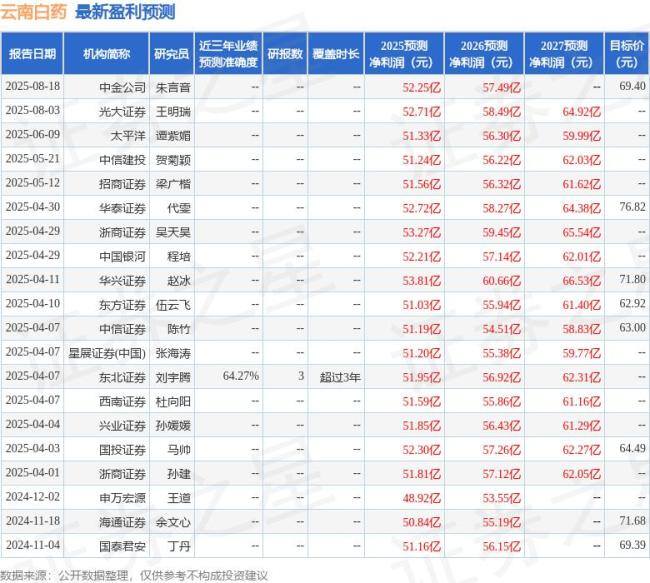Click value 48.92亿
Image resolution: width=650 pixels, height=583 pixels.
coord(422,498)
